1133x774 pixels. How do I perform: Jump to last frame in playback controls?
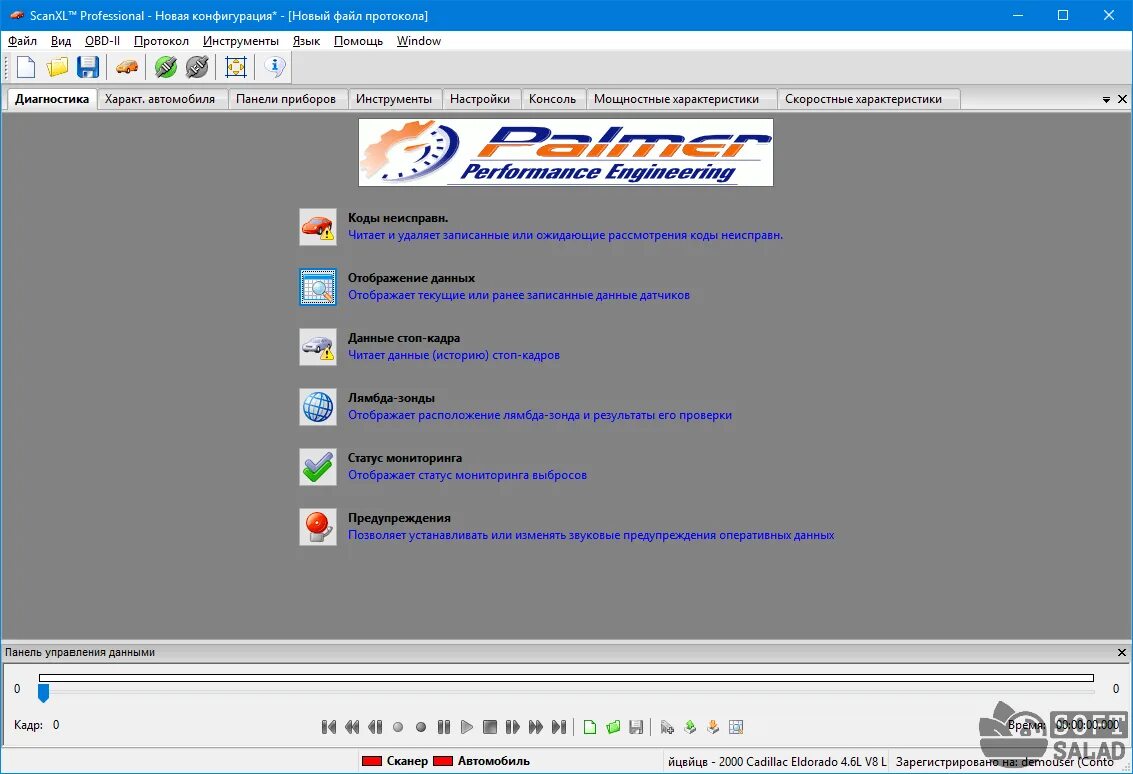point(559,727)
